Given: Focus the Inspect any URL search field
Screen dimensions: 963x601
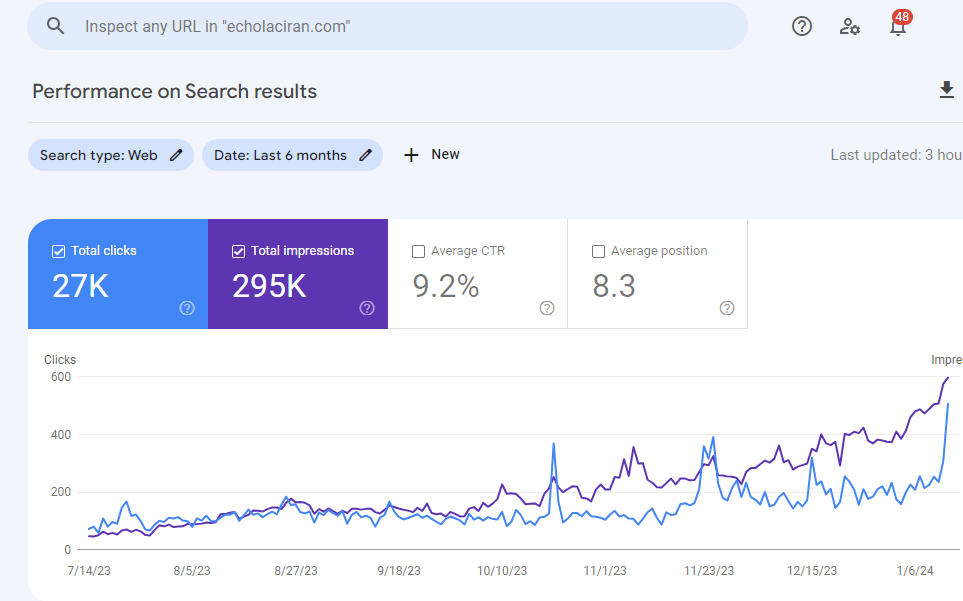Looking at the screenshot, I should click(x=388, y=26).
